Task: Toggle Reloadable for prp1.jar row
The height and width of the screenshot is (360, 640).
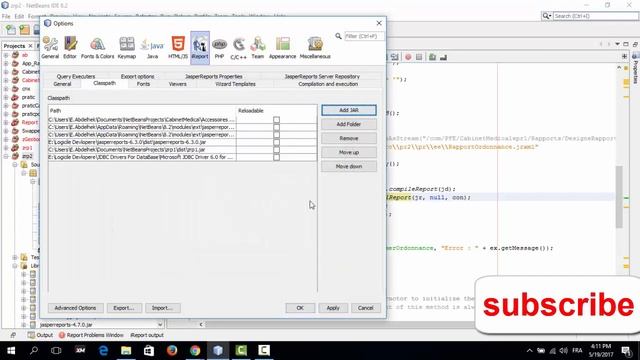Action: click(x=276, y=150)
